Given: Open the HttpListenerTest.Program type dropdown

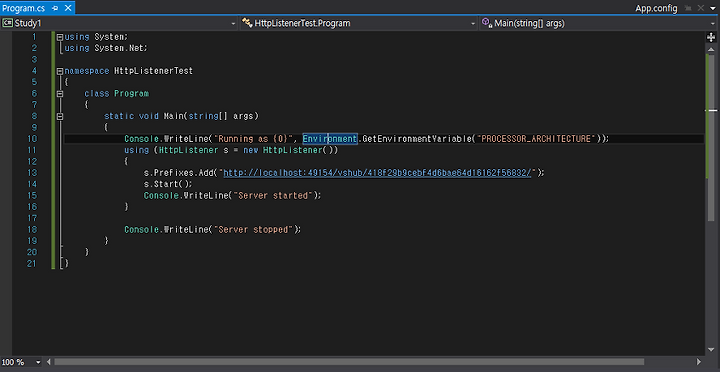Looking at the screenshot, I should click(x=473, y=23).
